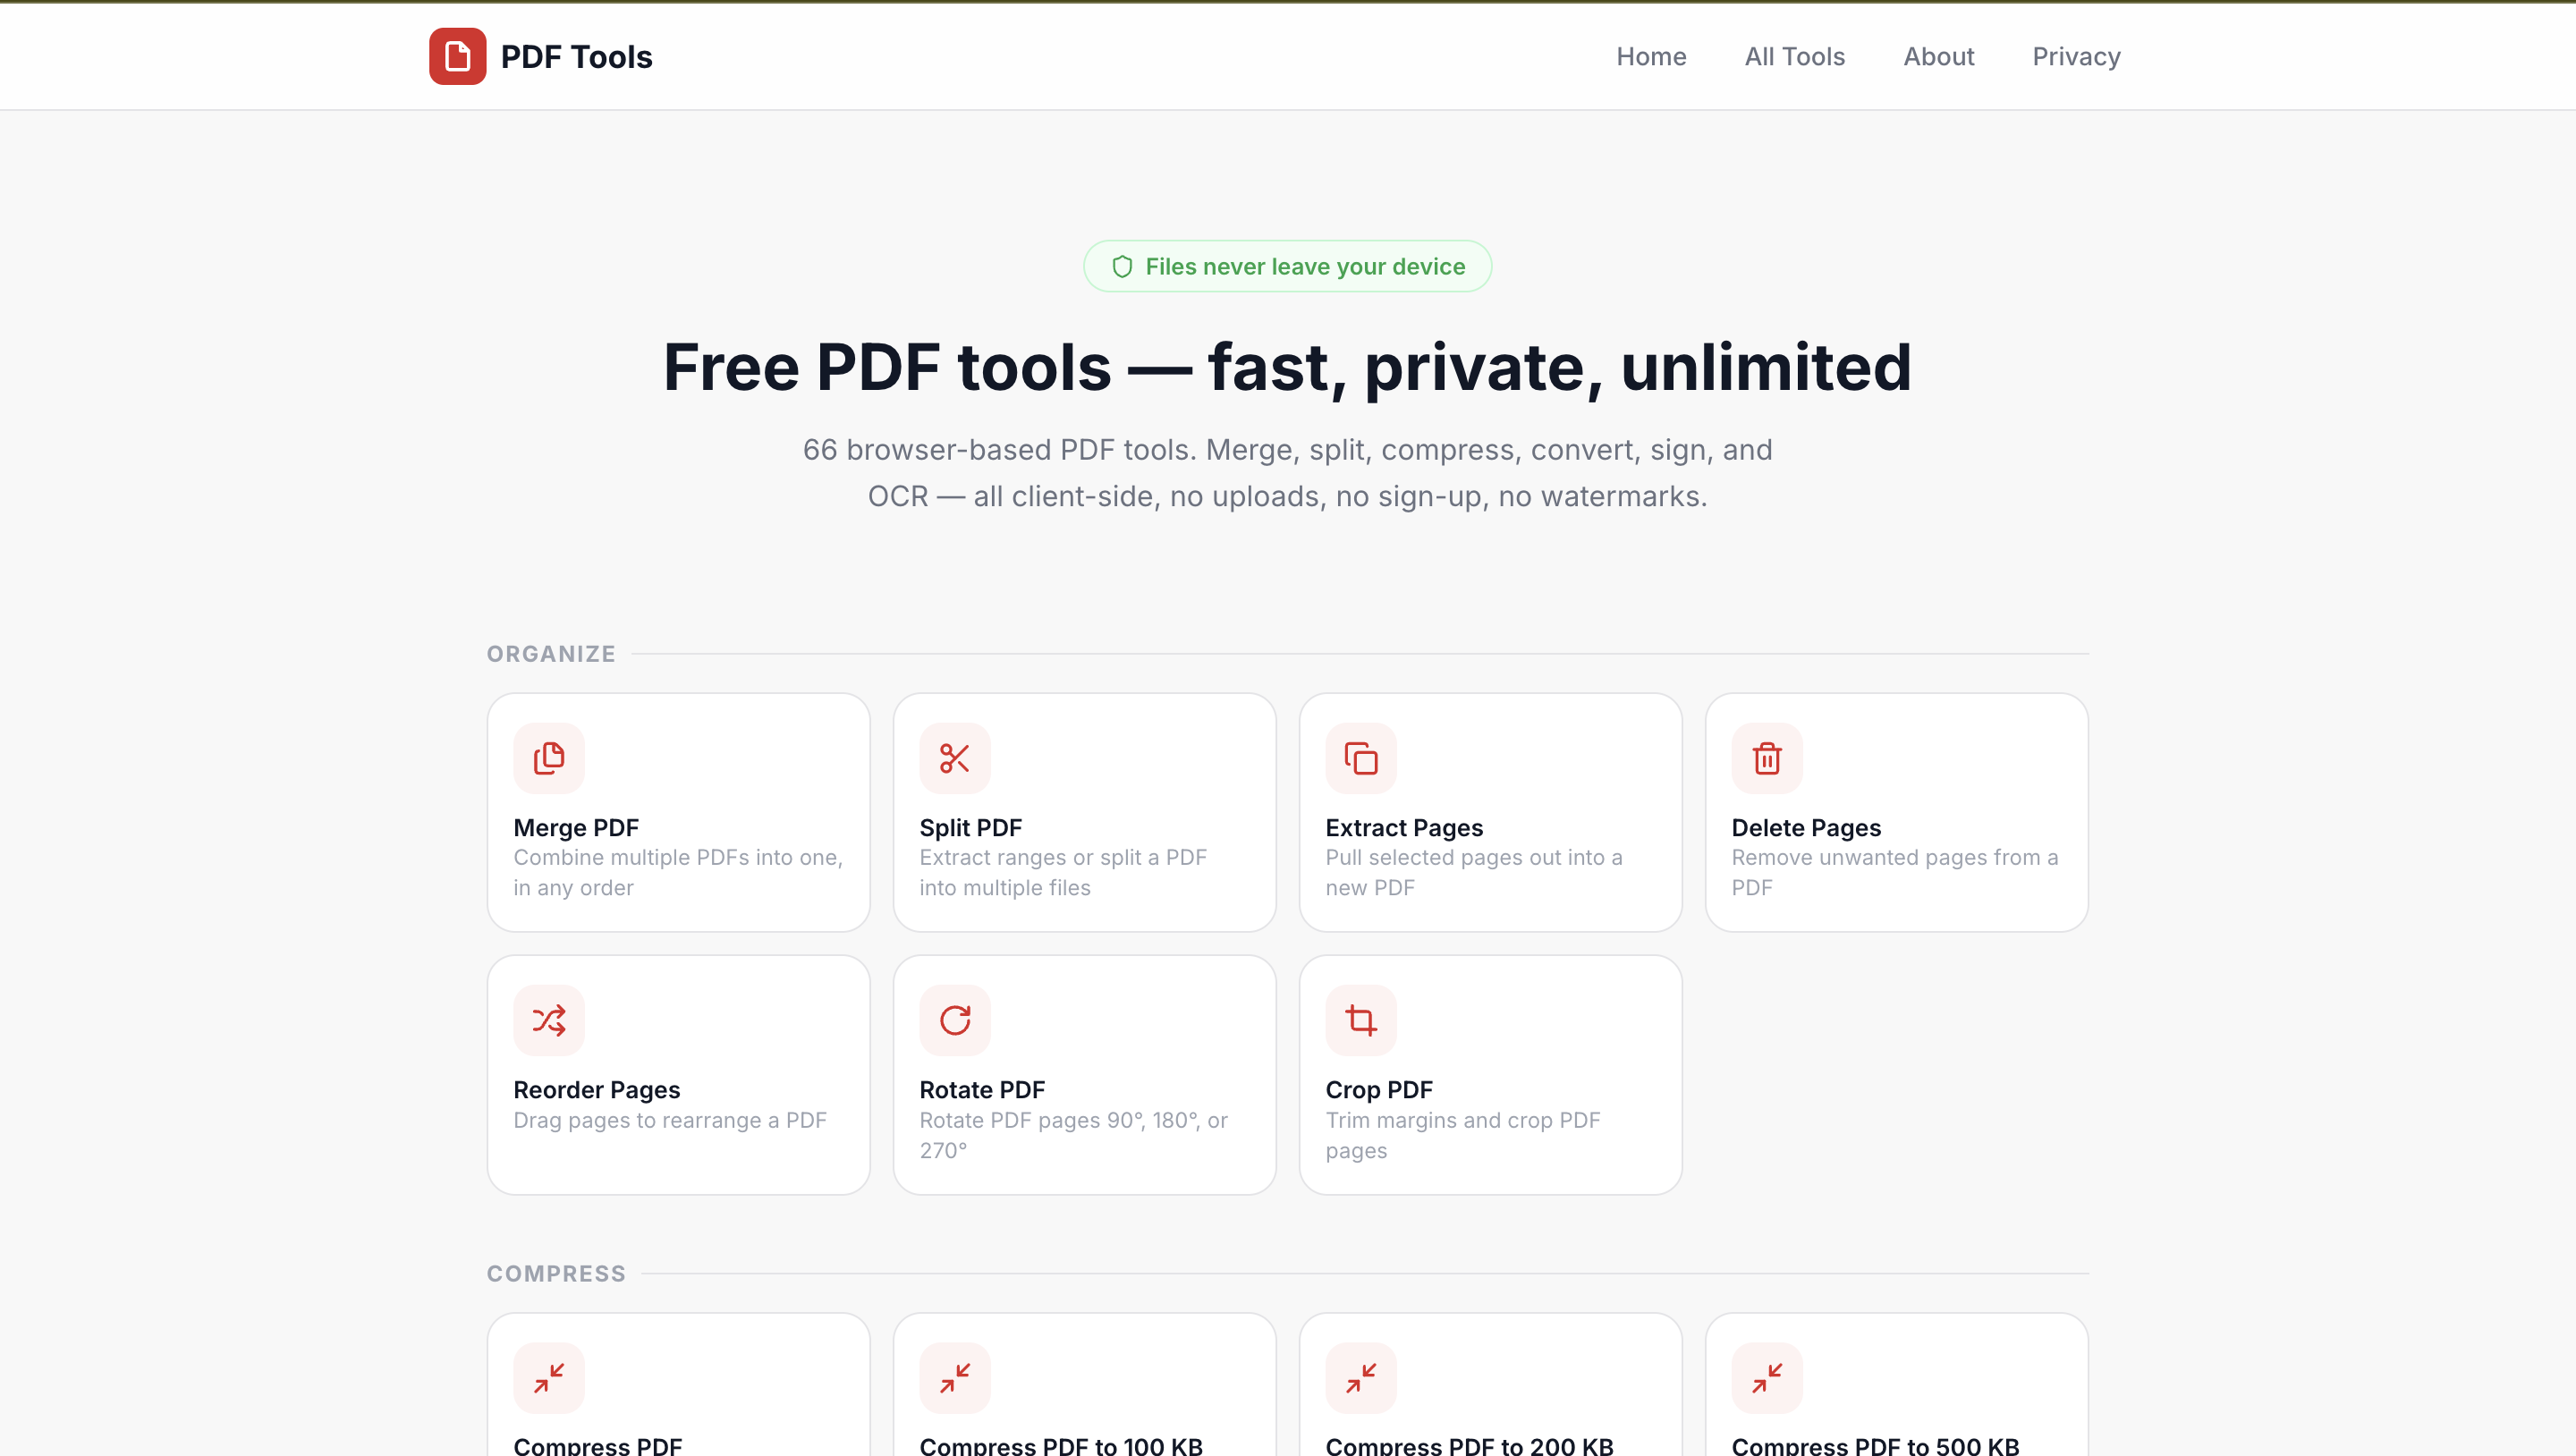
Task: Click the Compress PDF shrink icon
Action: [x=549, y=1378]
